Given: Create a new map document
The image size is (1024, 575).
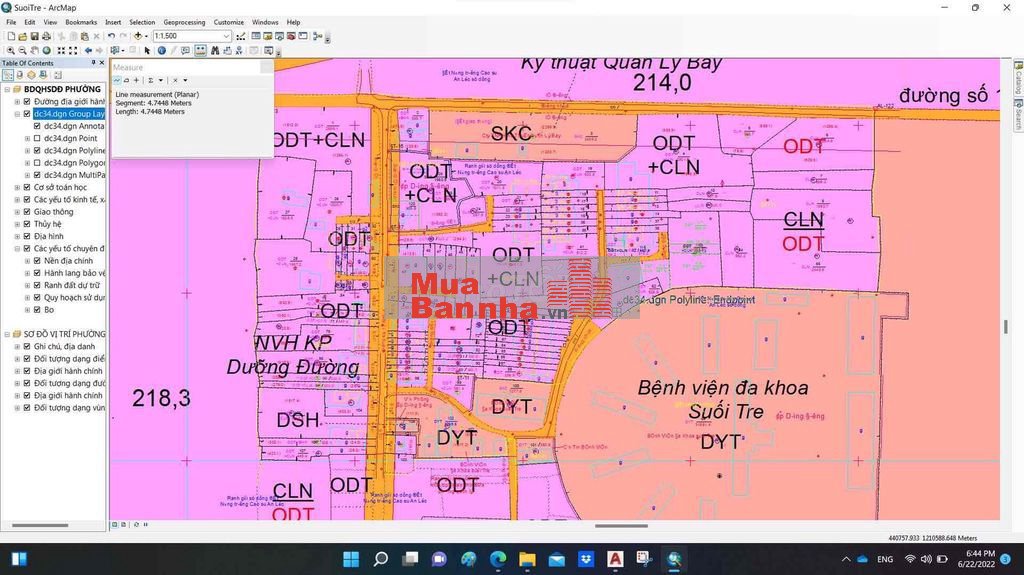Looking at the screenshot, I should pyautogui.click(x=11, y=36).
